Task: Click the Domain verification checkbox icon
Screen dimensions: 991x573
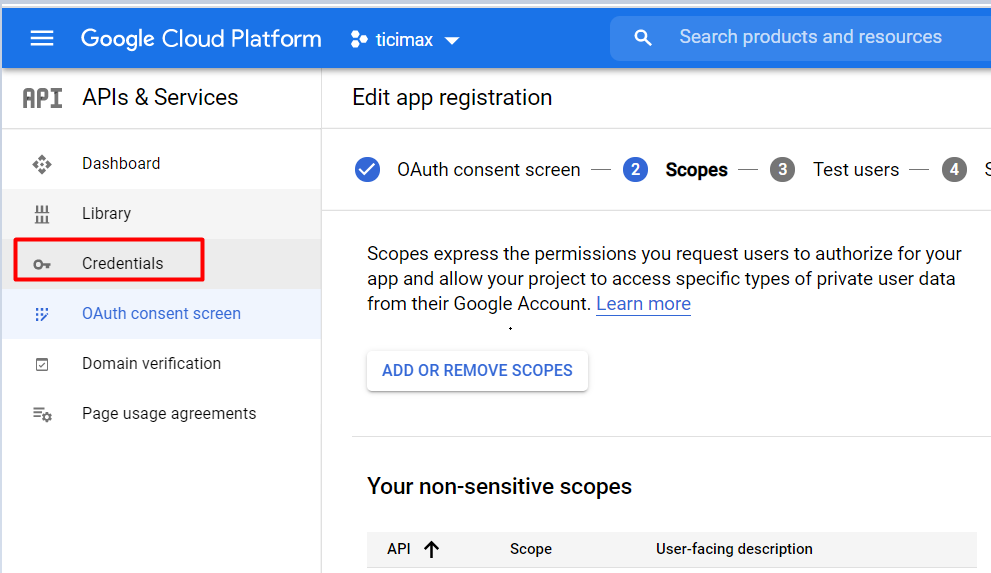Action: coord(42,364)
